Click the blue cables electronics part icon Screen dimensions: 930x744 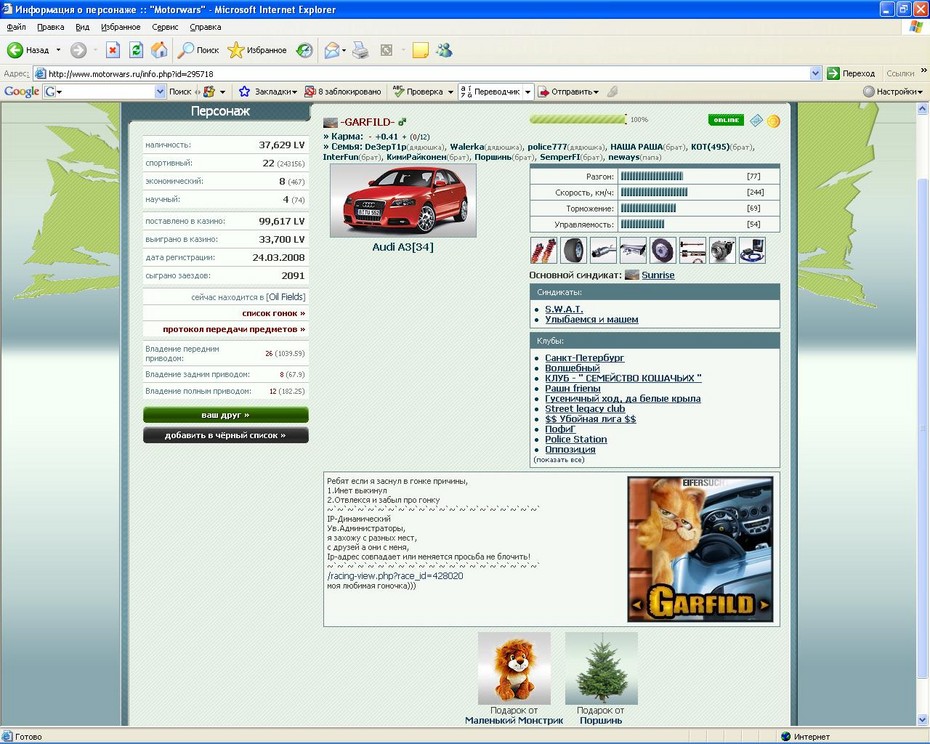752,250
